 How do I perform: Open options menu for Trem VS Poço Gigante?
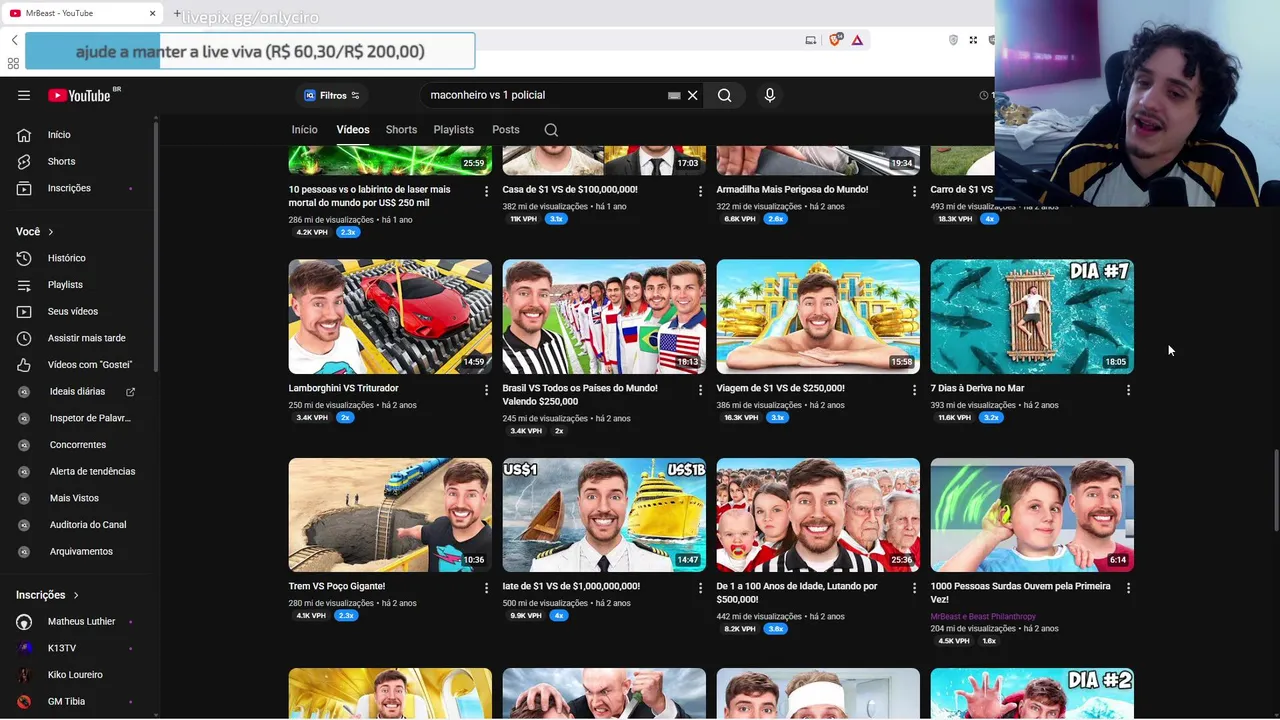pos(486,588)
